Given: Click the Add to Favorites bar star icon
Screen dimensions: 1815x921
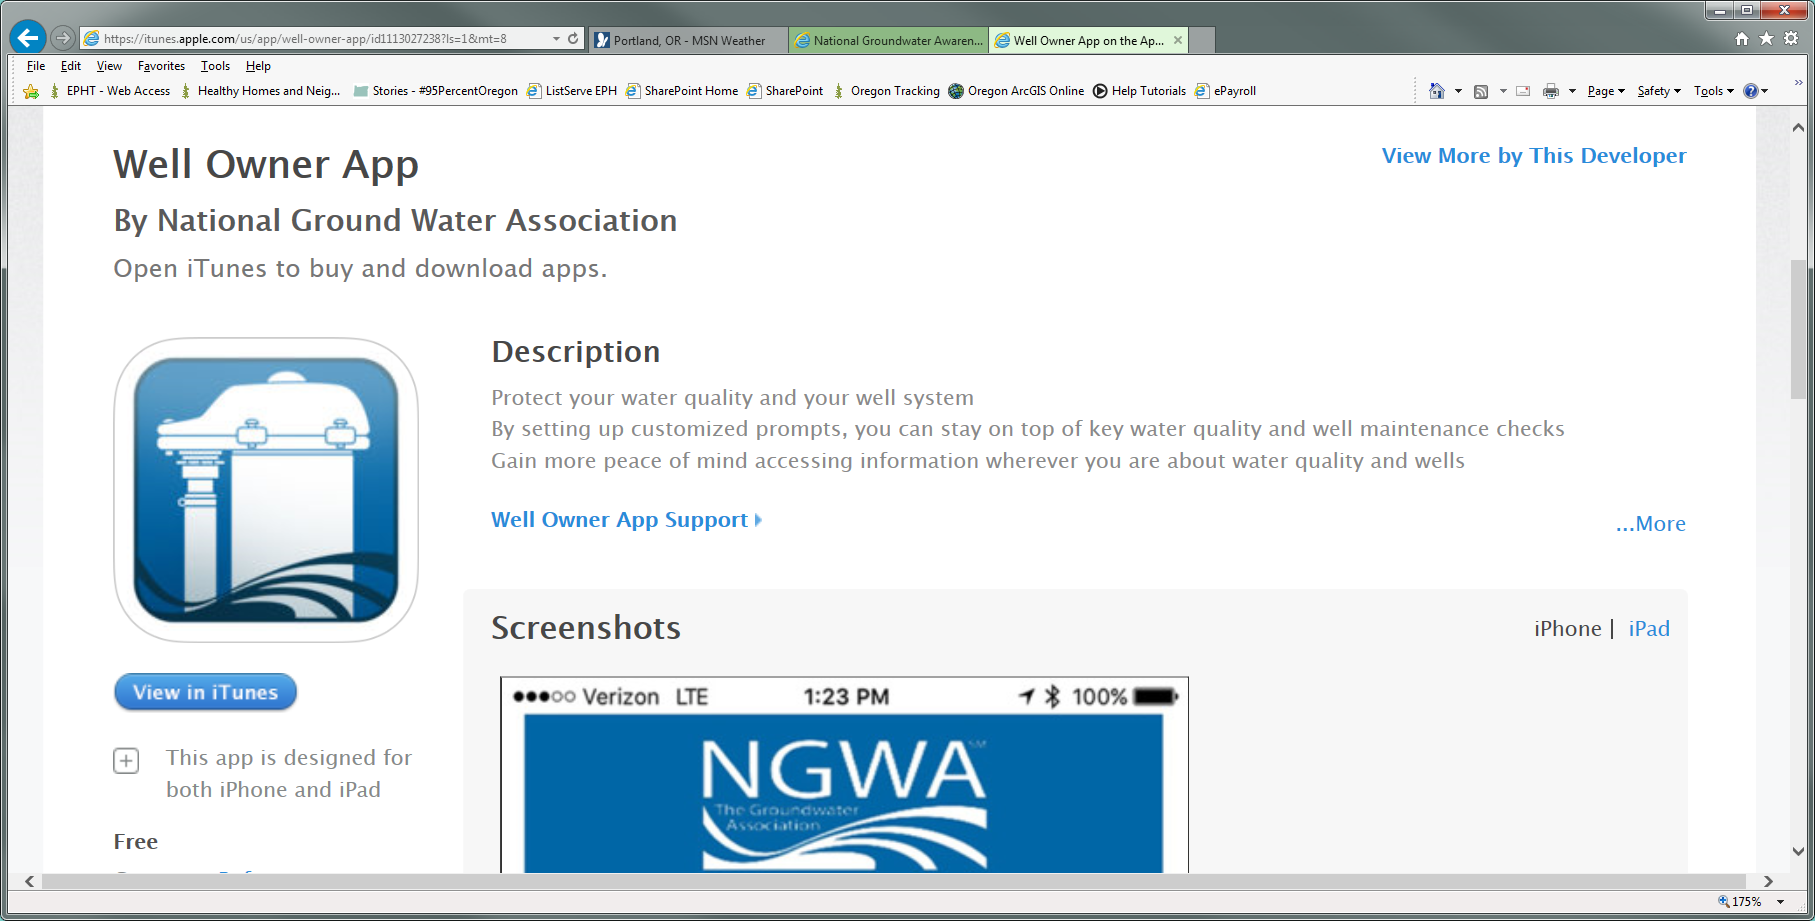Looking at the screenshot, I should (31, 91).
